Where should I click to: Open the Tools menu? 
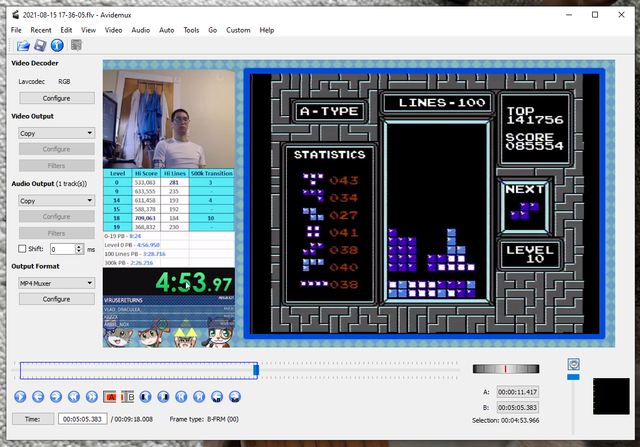point(191,30)
